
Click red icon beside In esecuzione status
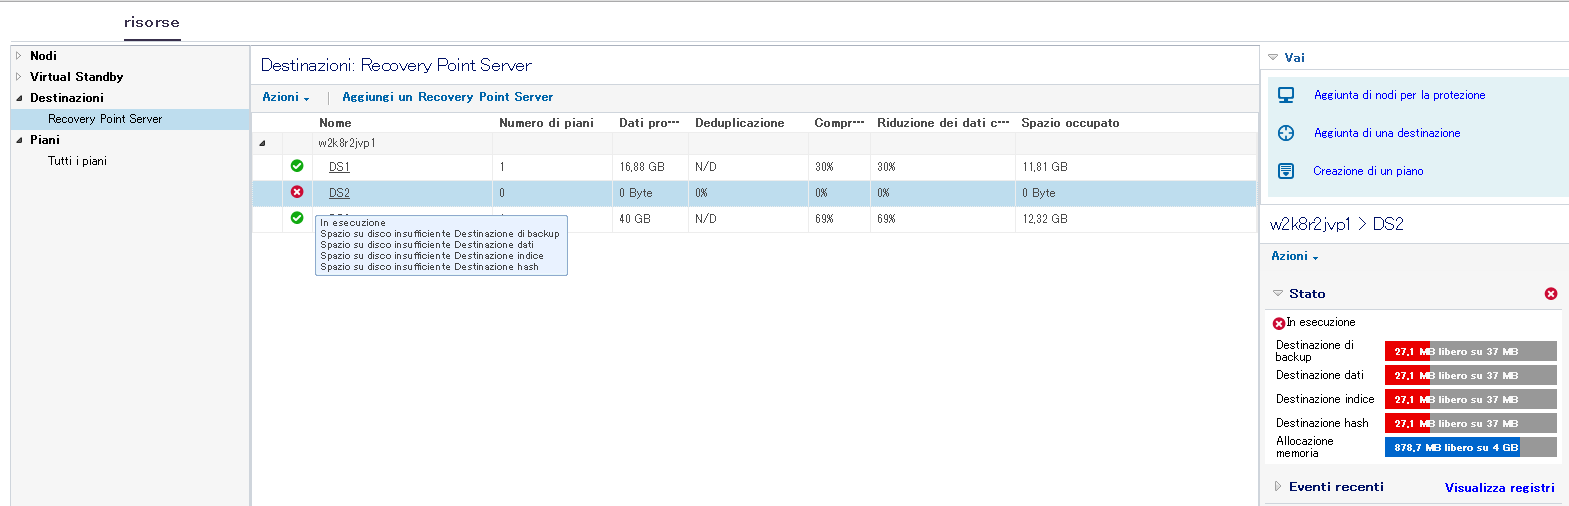pyautogui.click(x=1278, y=323)
